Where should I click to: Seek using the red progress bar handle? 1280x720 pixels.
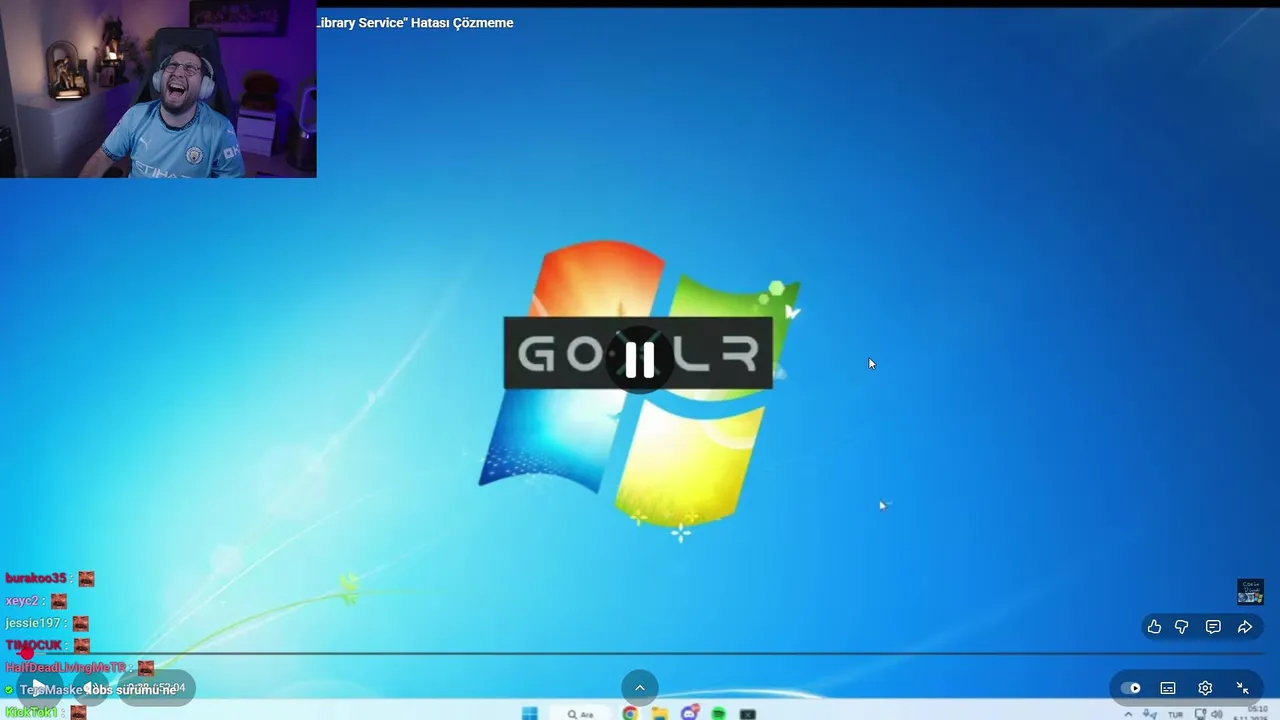pyautogui.click(x=28, y=653)
